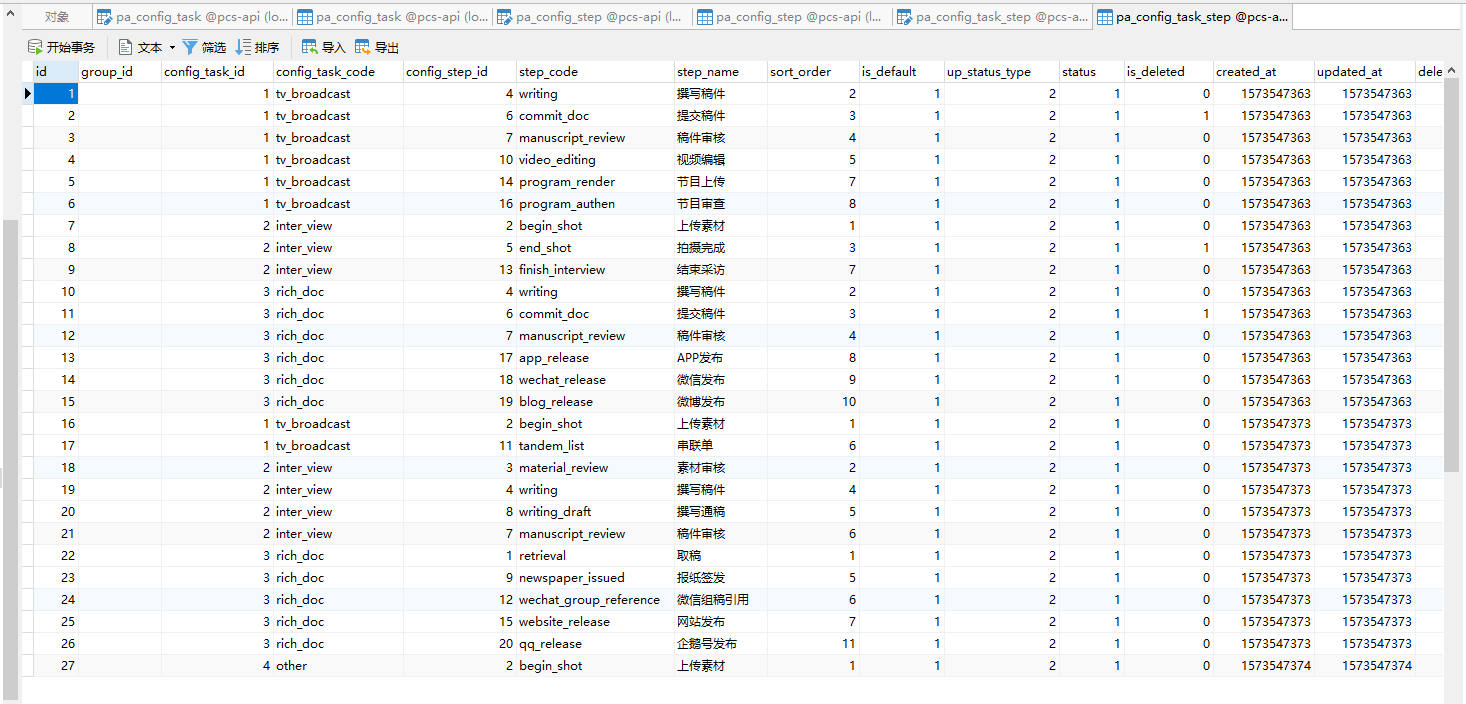This screenshot has height=704, width=1466.
Task: Open the pa_config_step design tab with pencil icon
Action: click(x=593, y=17)
